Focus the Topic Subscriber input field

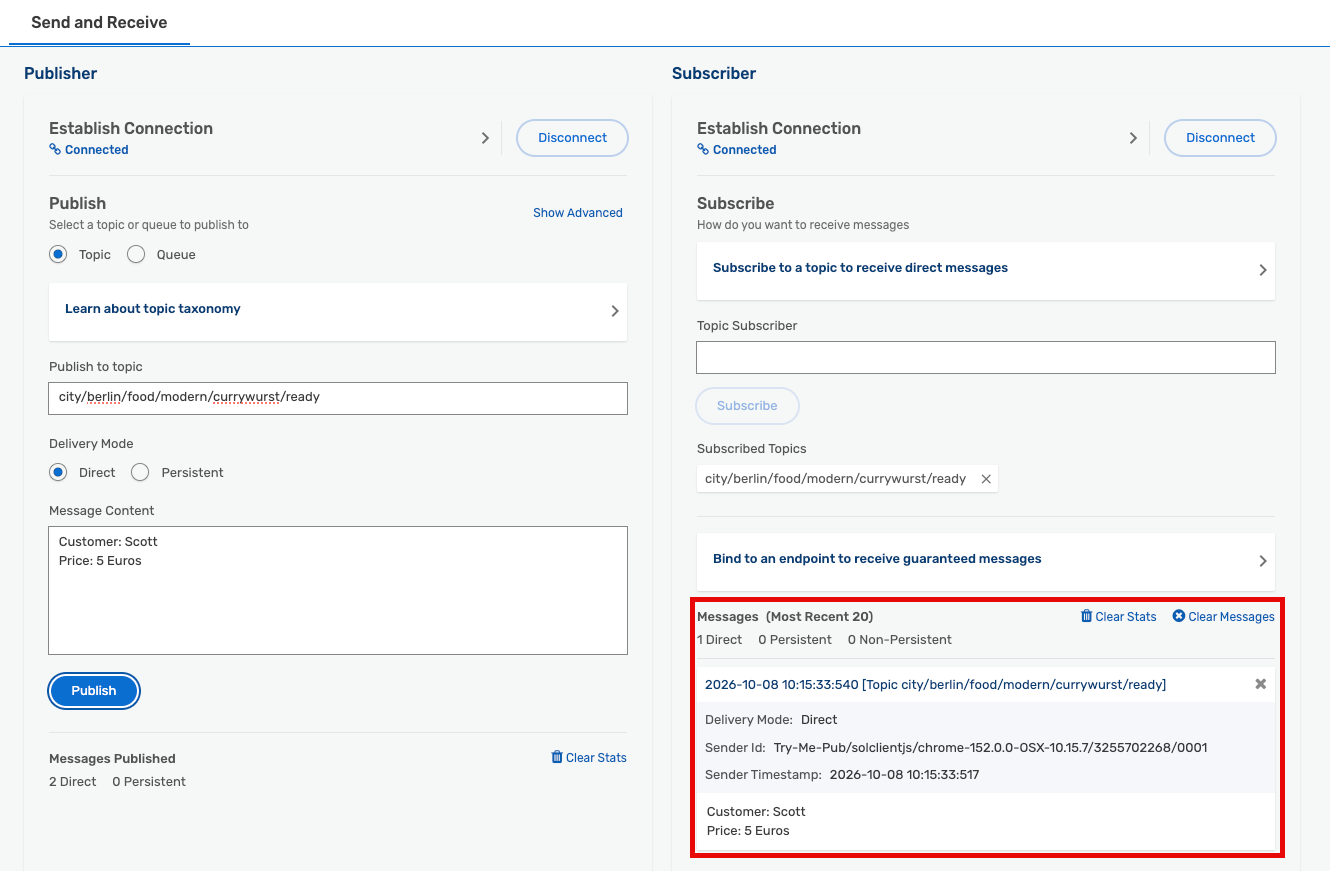coord(986,358)
